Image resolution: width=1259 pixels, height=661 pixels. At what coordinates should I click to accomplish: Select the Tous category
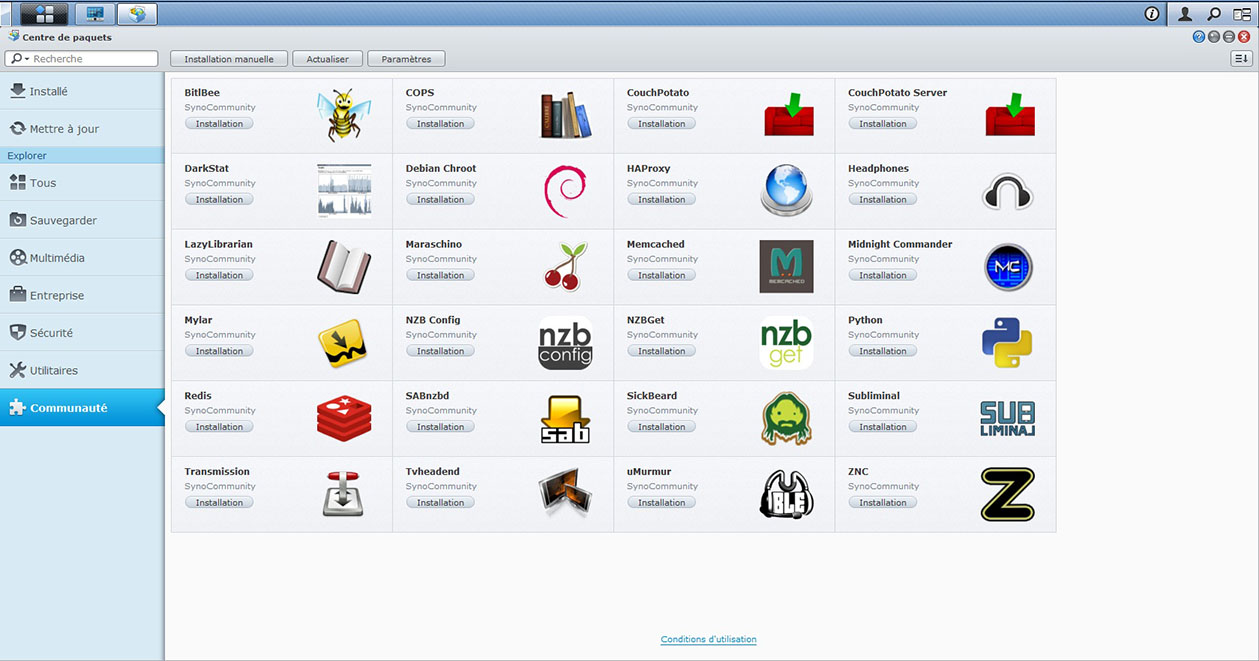coord(82,183)
